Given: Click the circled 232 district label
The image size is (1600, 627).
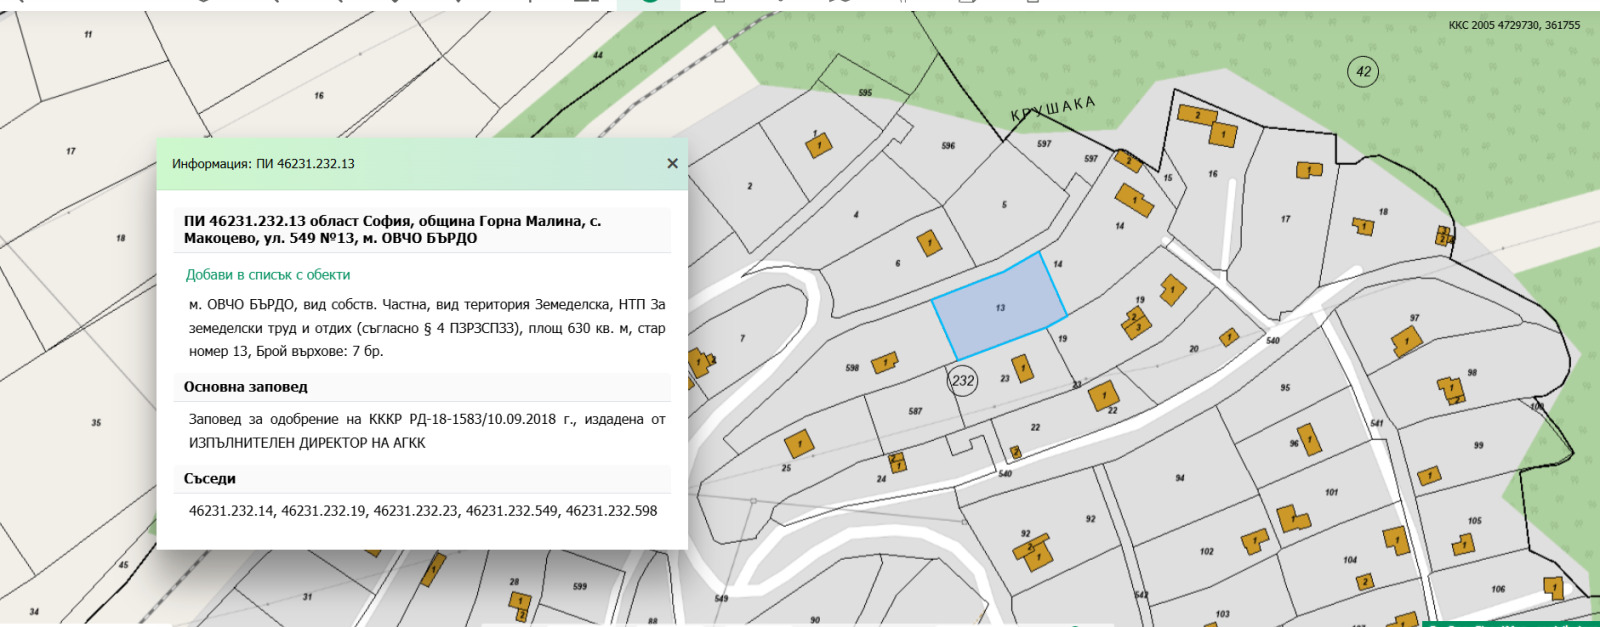Looking at the screenshot, I should click(x=962, y=380).
